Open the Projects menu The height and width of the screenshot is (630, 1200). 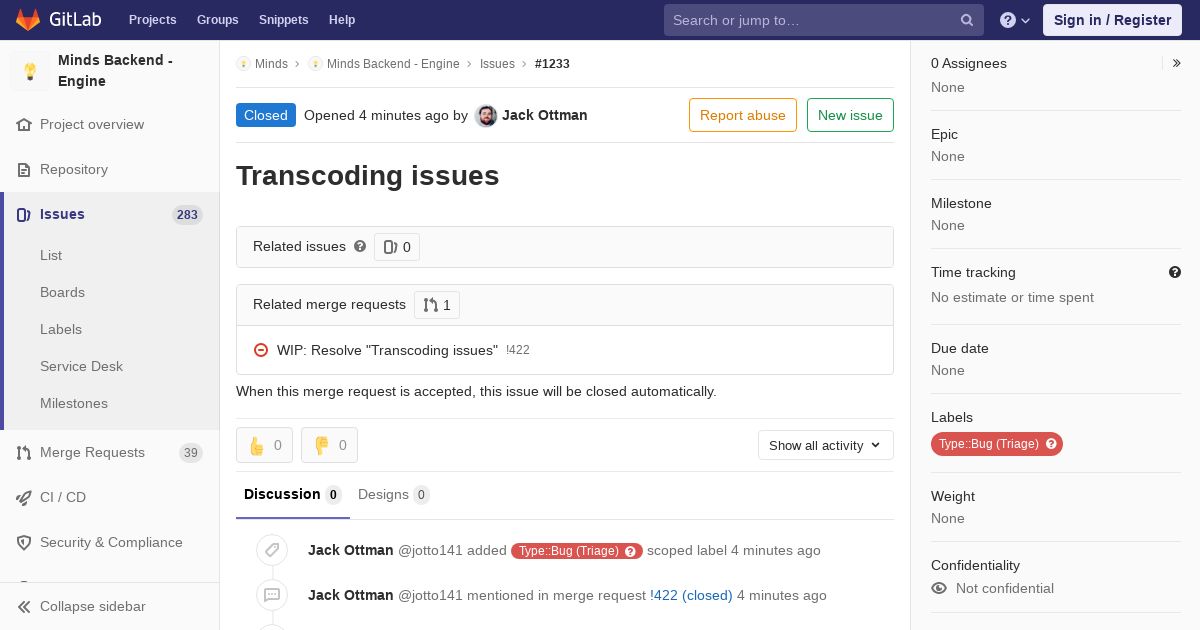coord(153,20)
